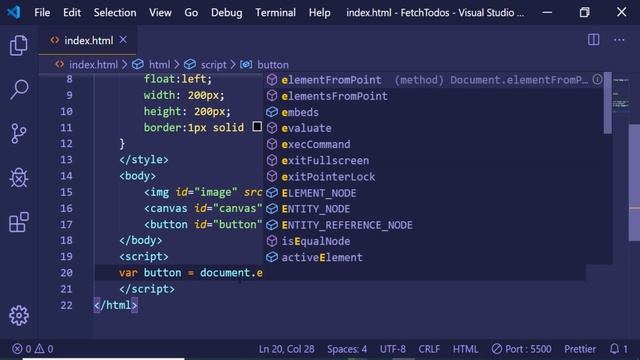Screen dimensions: 640x360
Task: Click Port : 5500 Live Server status
Action: pyautogui.click(x=521, y=349)
